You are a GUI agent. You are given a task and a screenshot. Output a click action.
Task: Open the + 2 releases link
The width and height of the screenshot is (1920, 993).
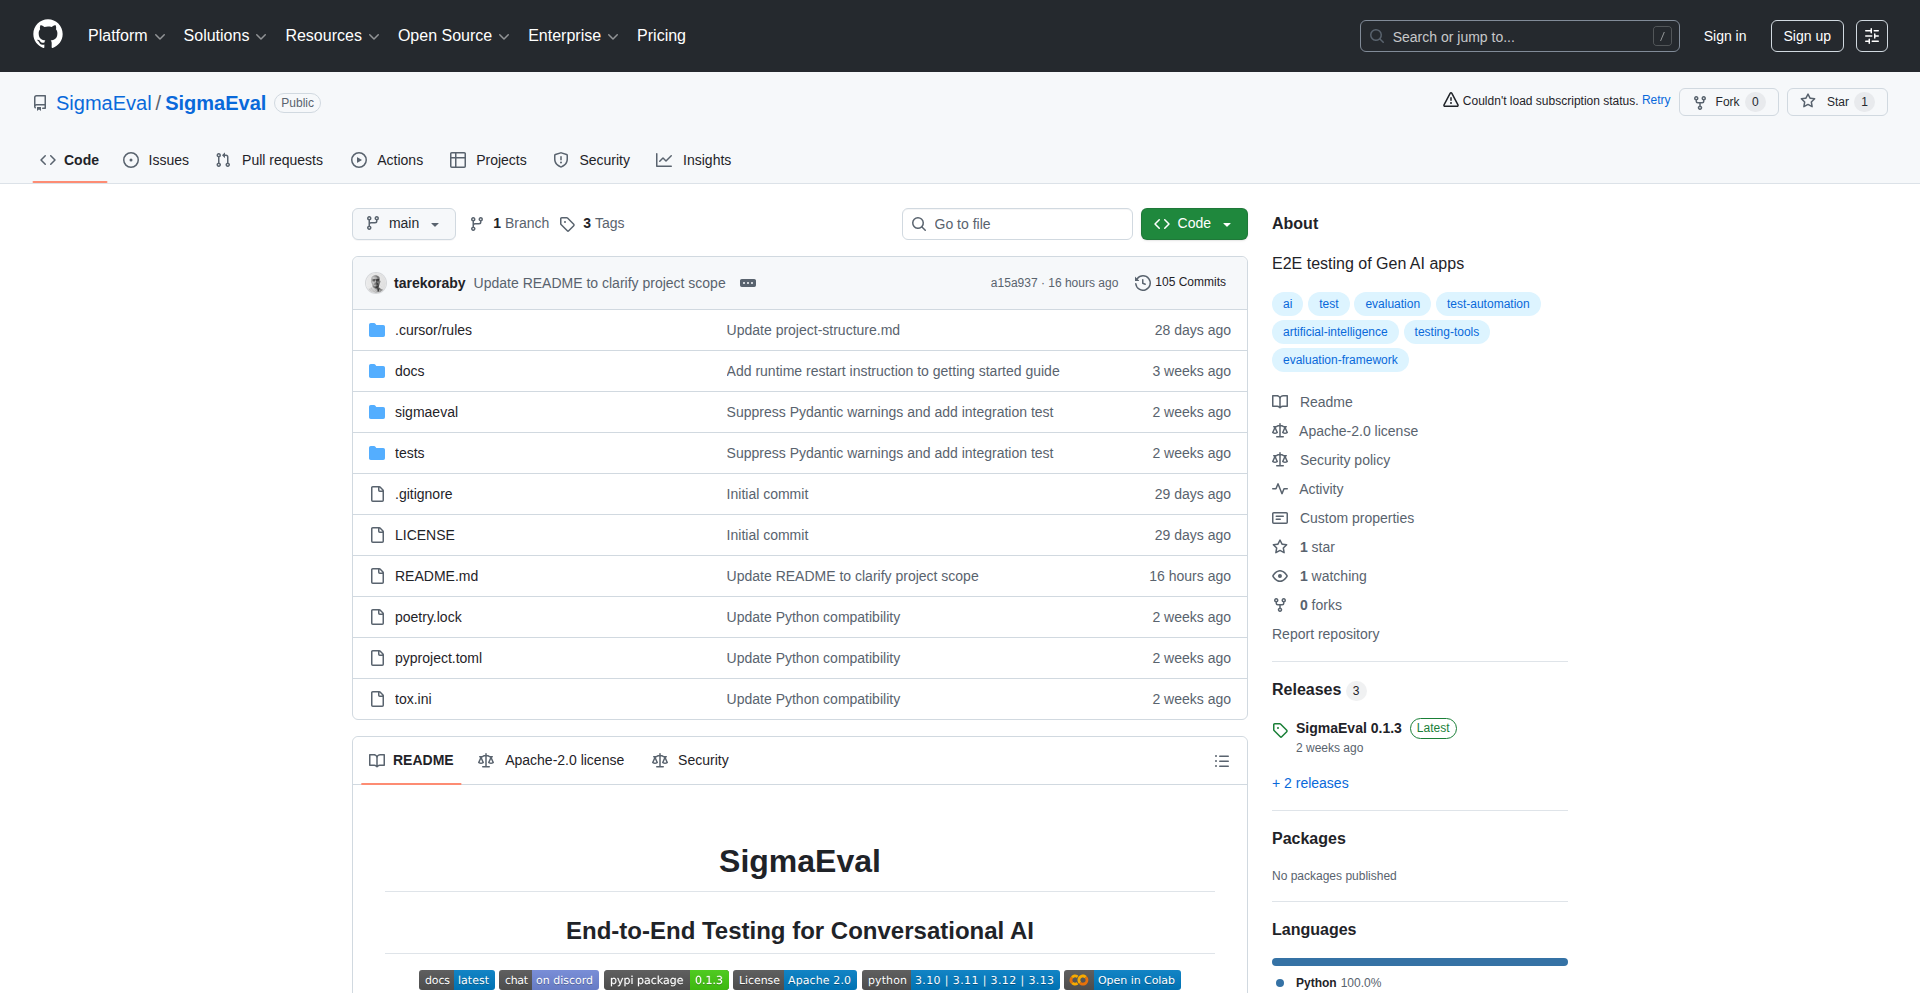(x=1310, y=783)
